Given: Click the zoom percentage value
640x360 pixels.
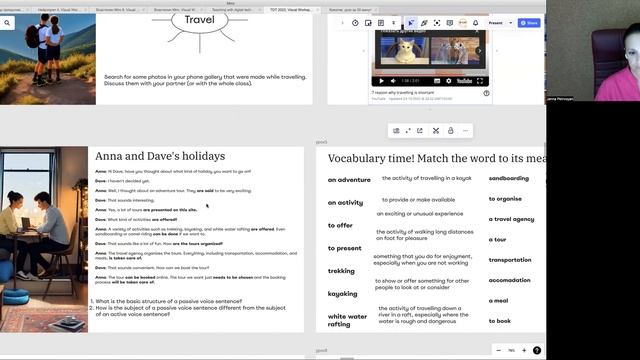Looking at the screenshot, I should pos(511,350).
